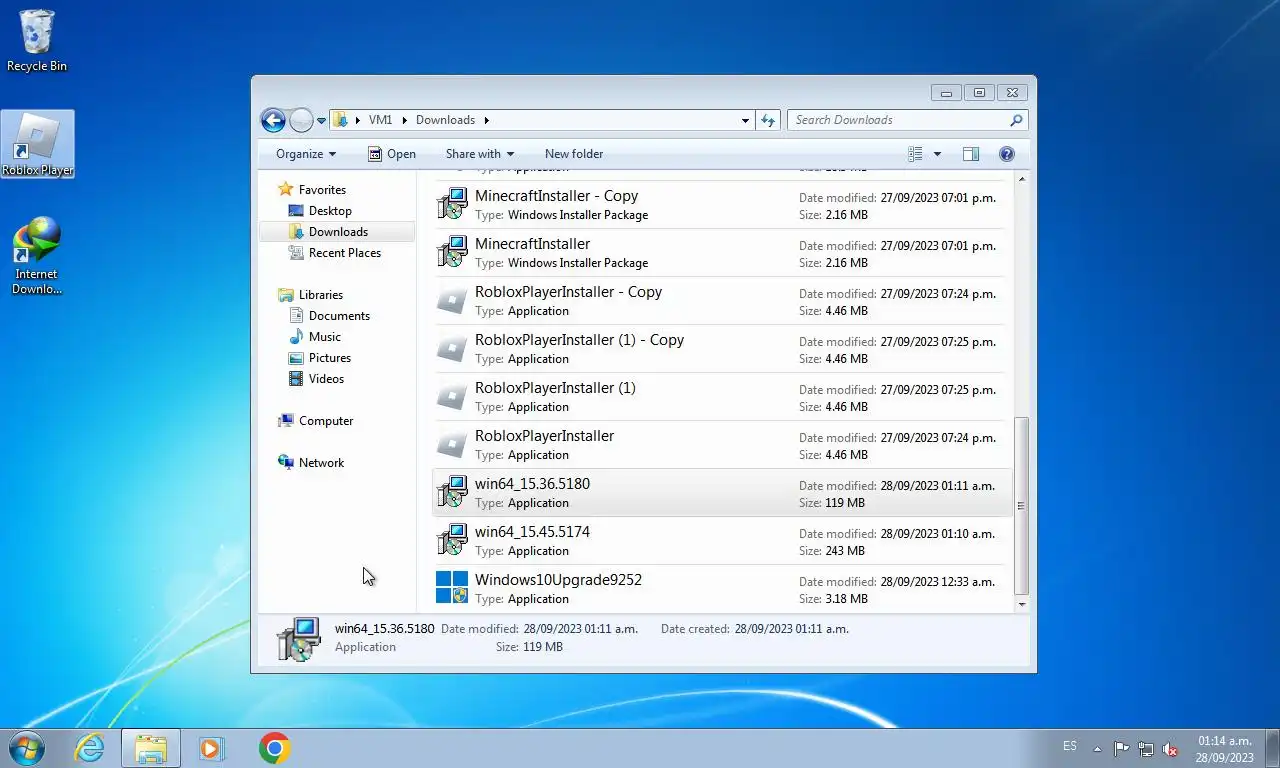Image resolution: width=1280 pixels, height=768 pixels.
Task: Click VM1 in the address breadcrumb
Action: 380,120
